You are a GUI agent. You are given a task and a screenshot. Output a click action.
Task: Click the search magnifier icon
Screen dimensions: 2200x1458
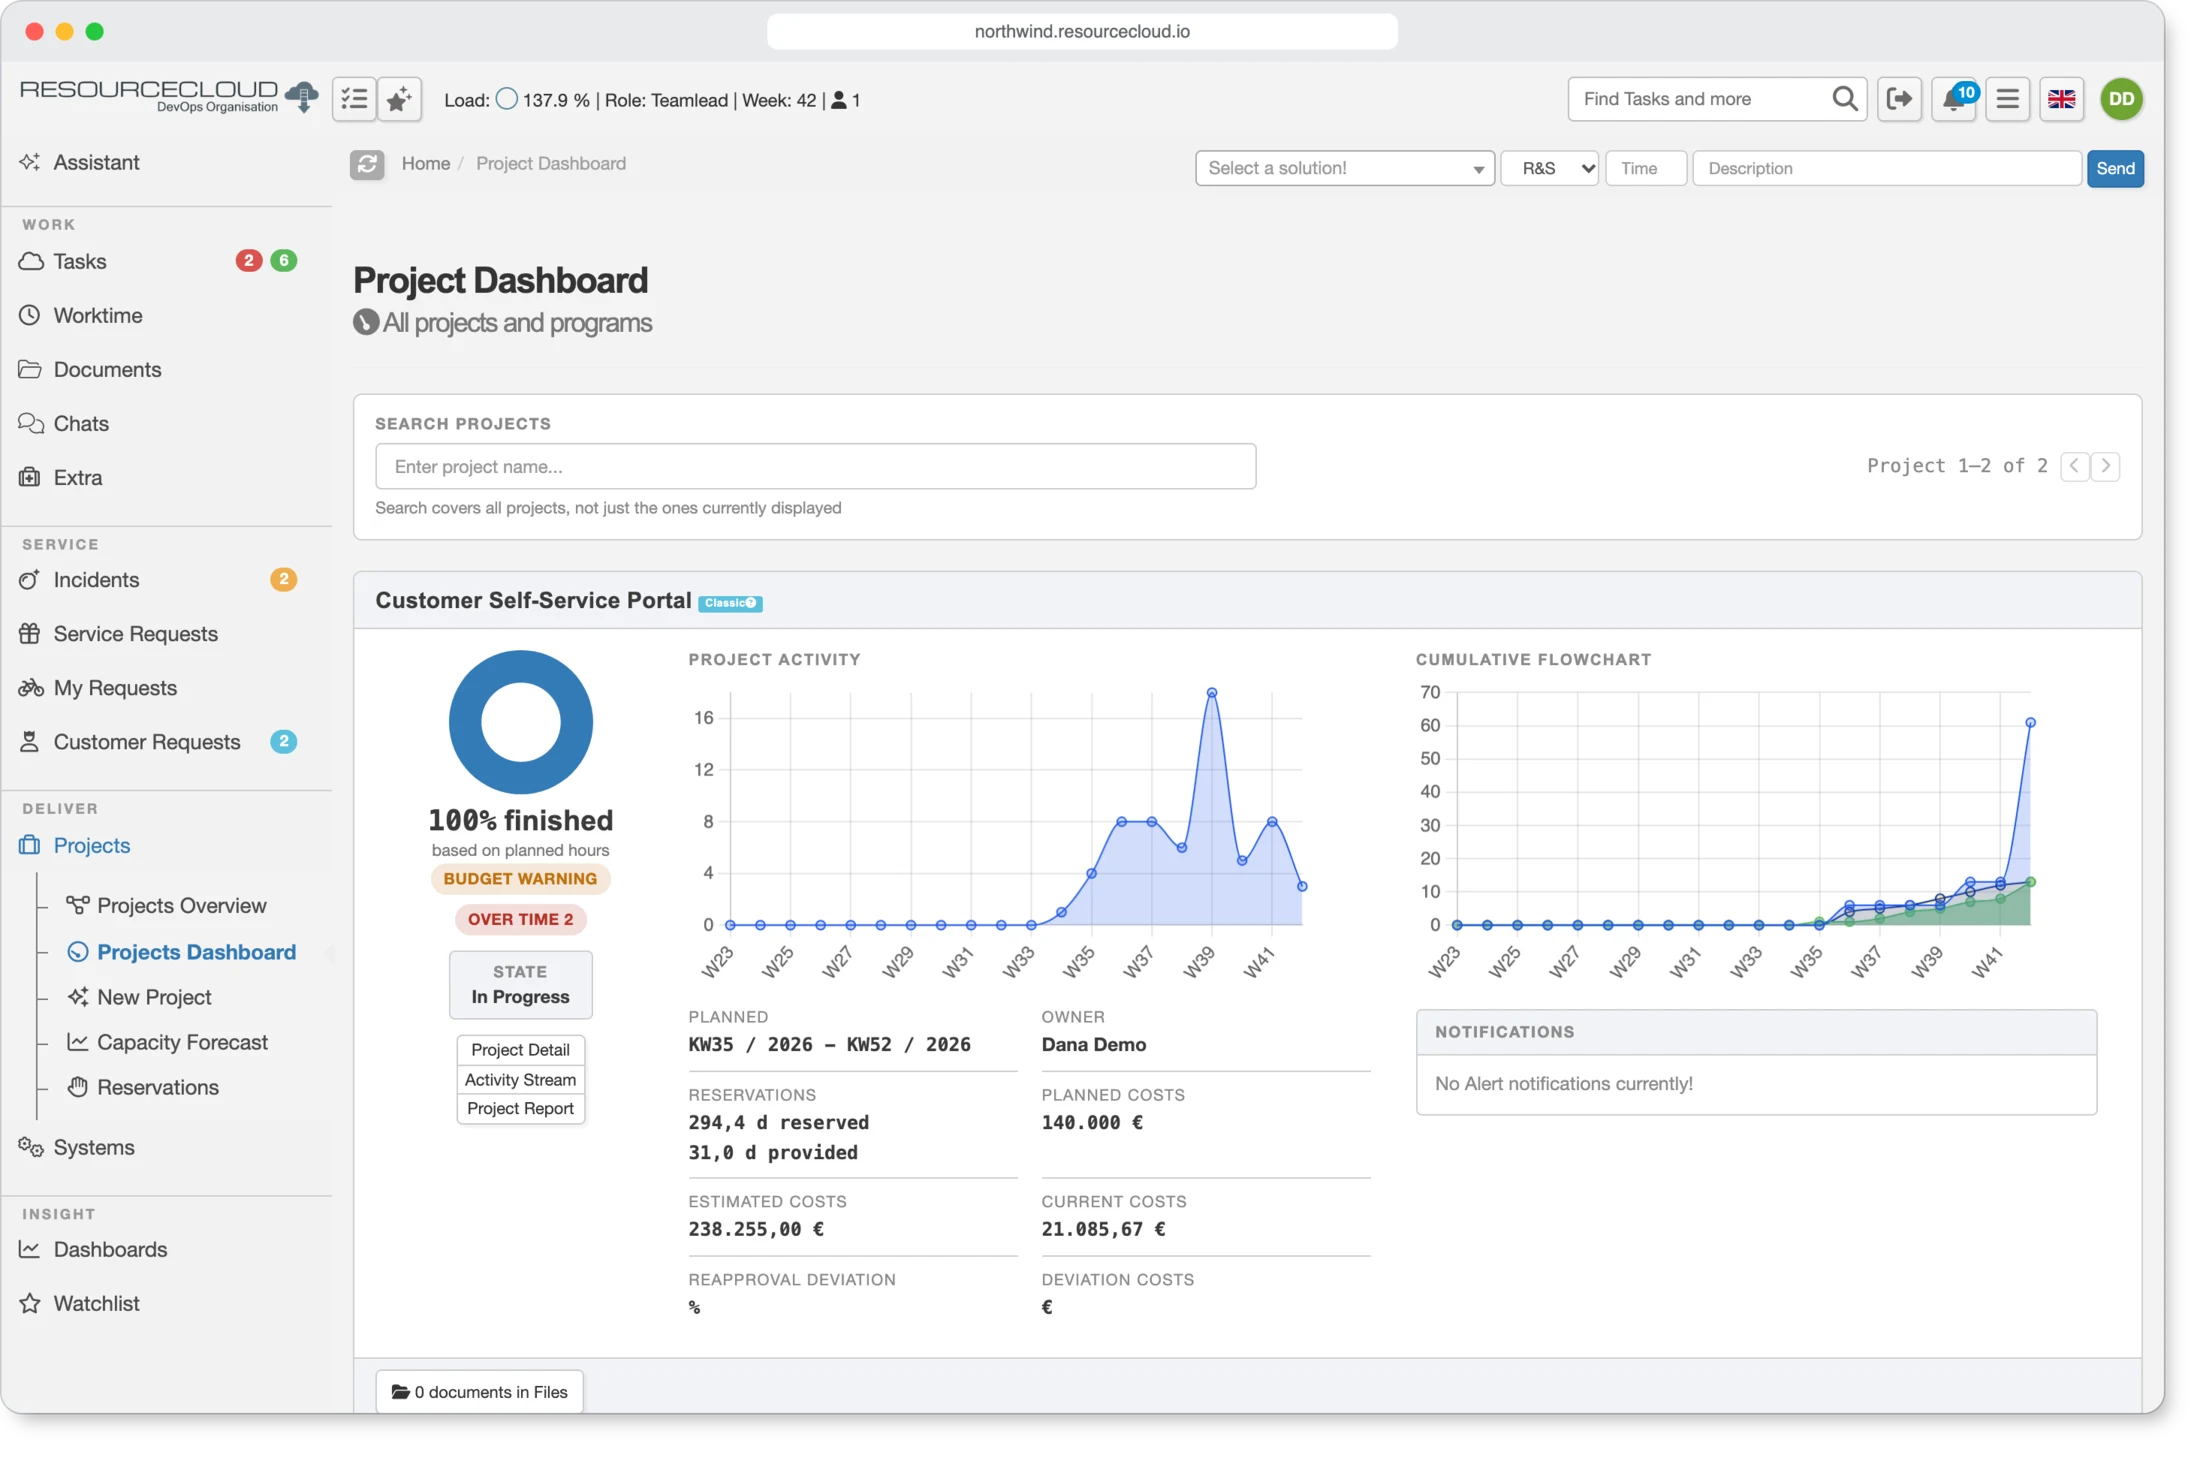pos(1845,99)
